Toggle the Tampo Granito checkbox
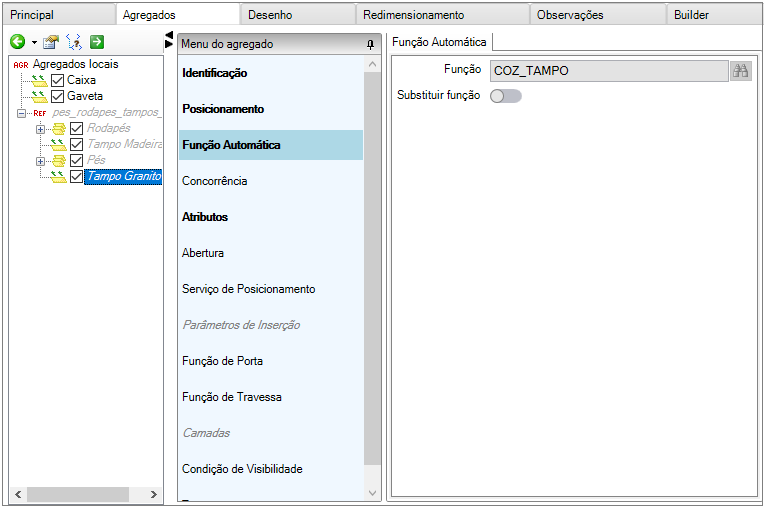 tap(77, 176)
